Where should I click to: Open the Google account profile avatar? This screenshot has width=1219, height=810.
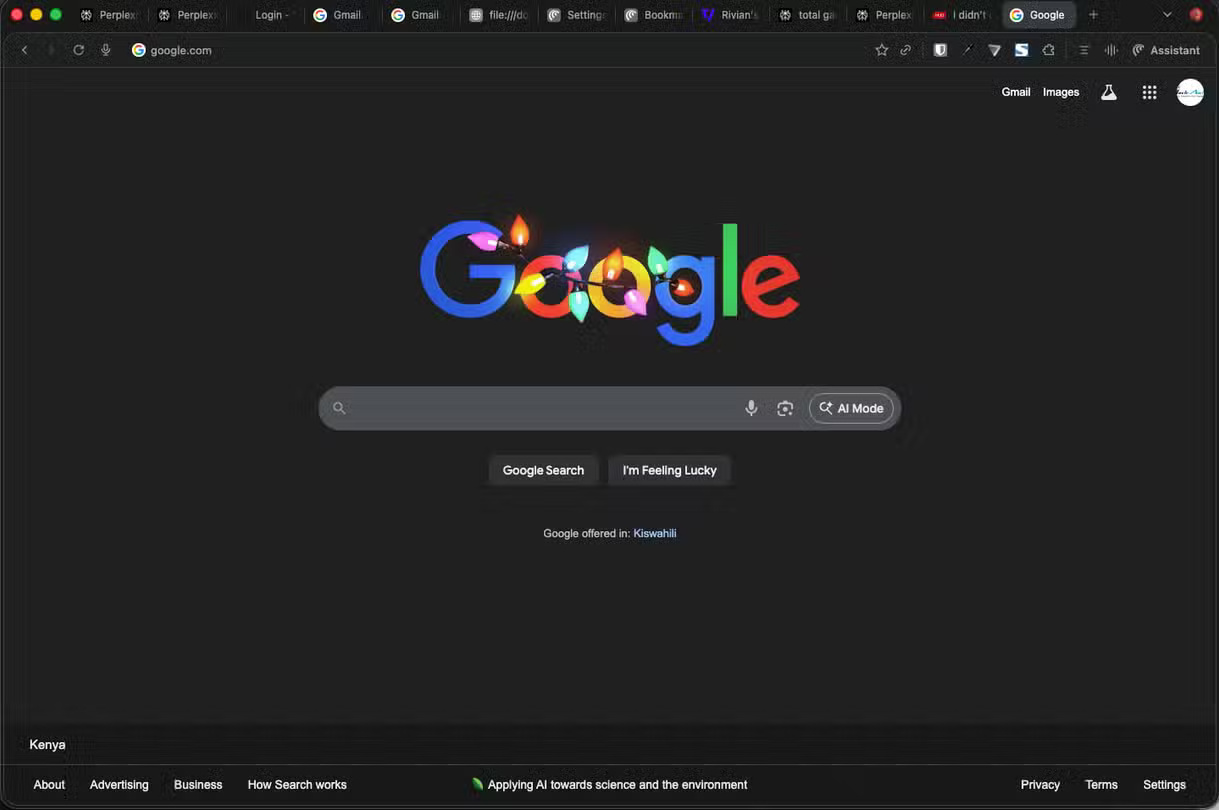(1189, 91)
